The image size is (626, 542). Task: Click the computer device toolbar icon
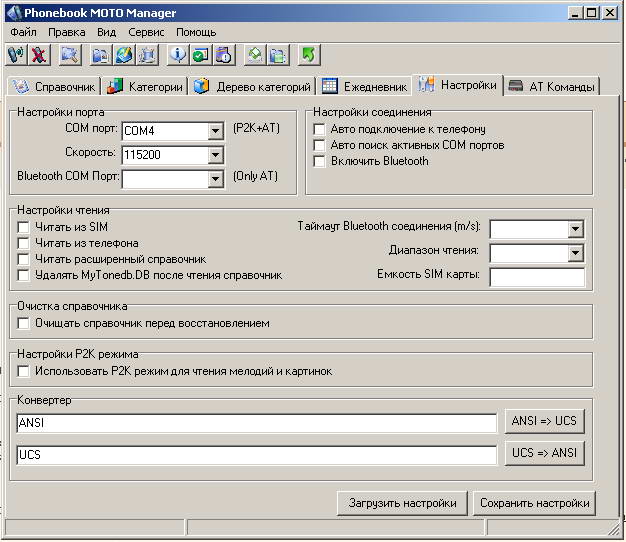[x=147, y=54]
